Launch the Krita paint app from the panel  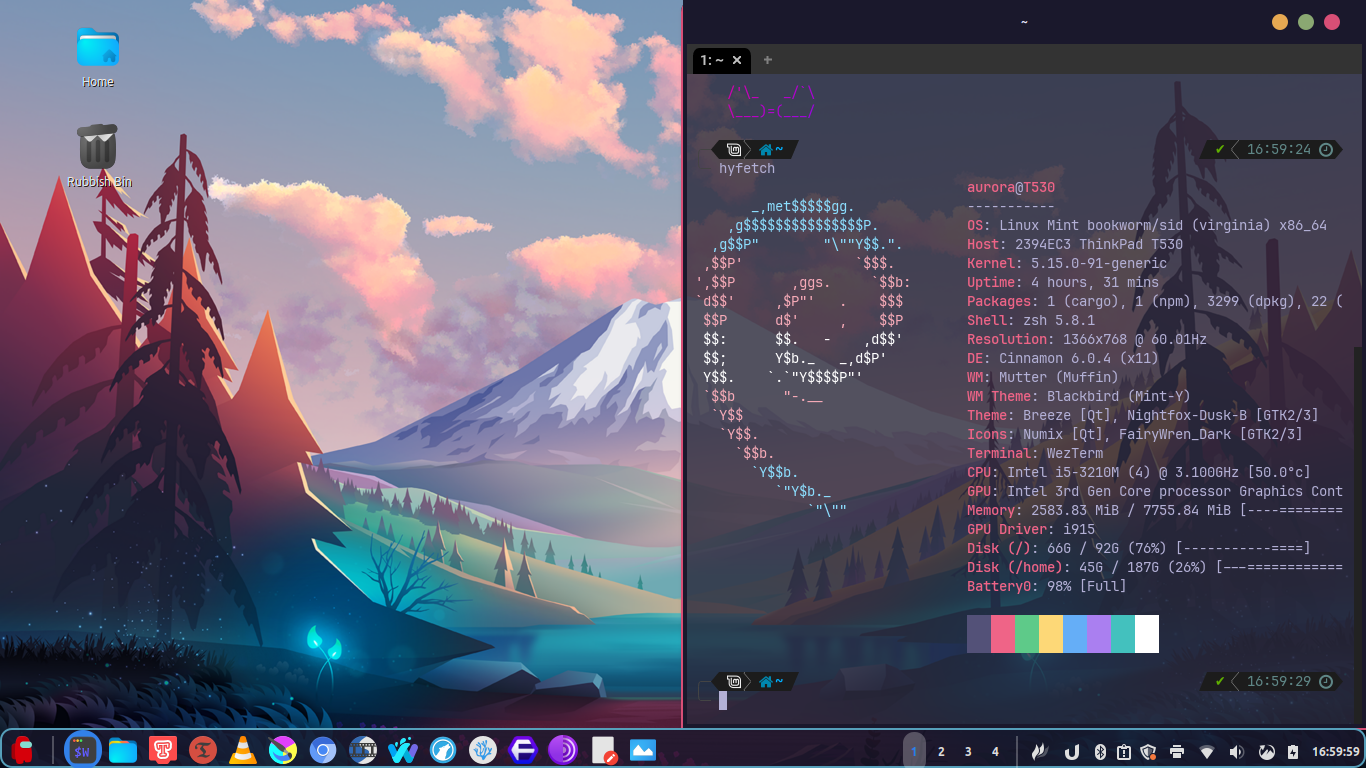click(283, 749)
